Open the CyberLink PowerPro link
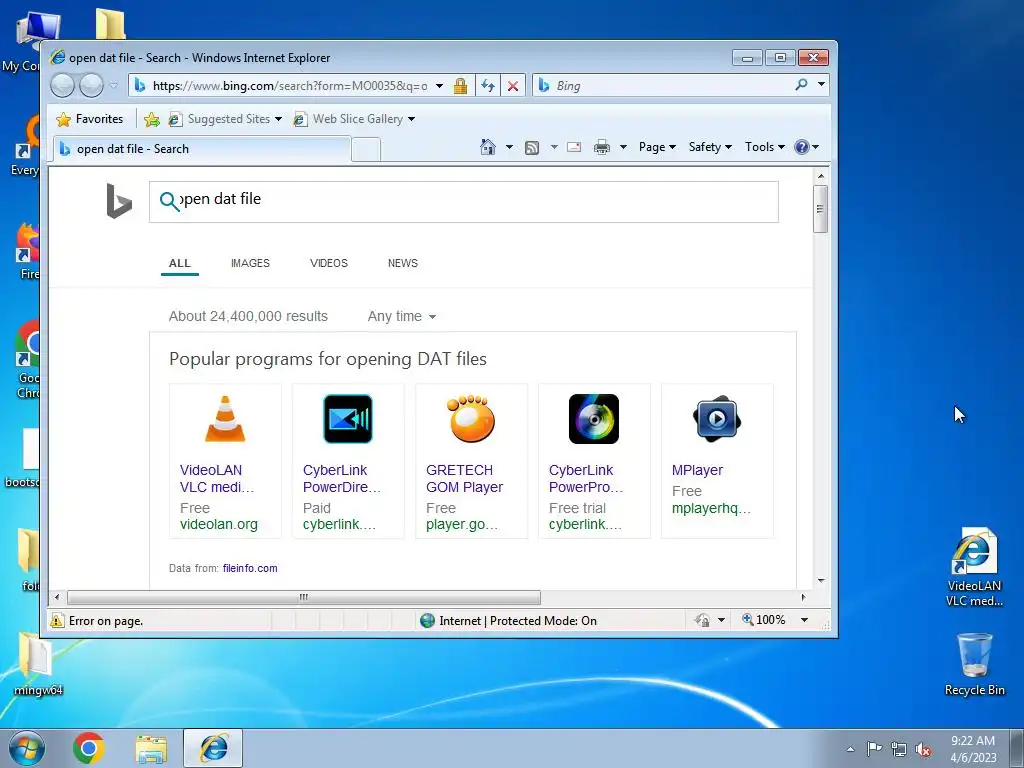The image size is (1024, 768). point(586,479)
